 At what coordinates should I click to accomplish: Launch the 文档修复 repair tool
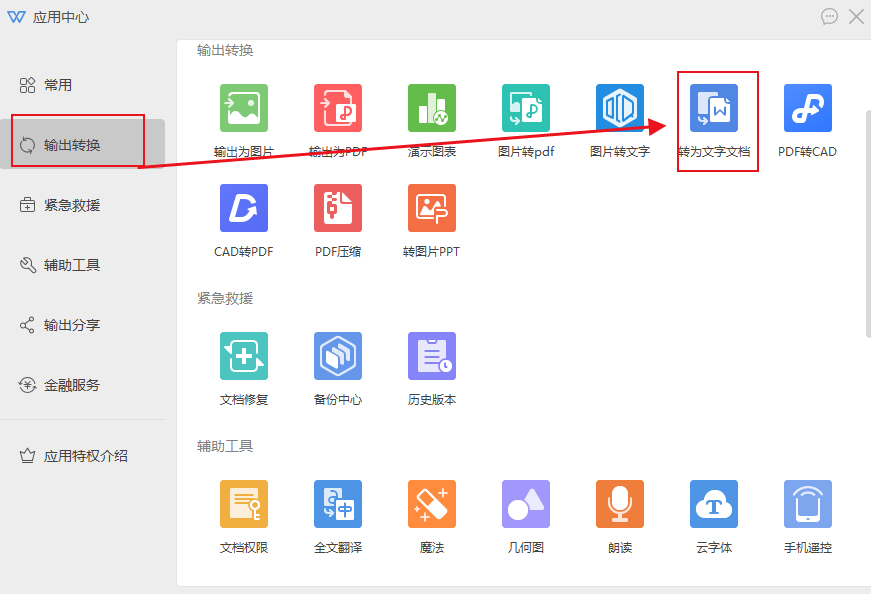click(244, 356)
